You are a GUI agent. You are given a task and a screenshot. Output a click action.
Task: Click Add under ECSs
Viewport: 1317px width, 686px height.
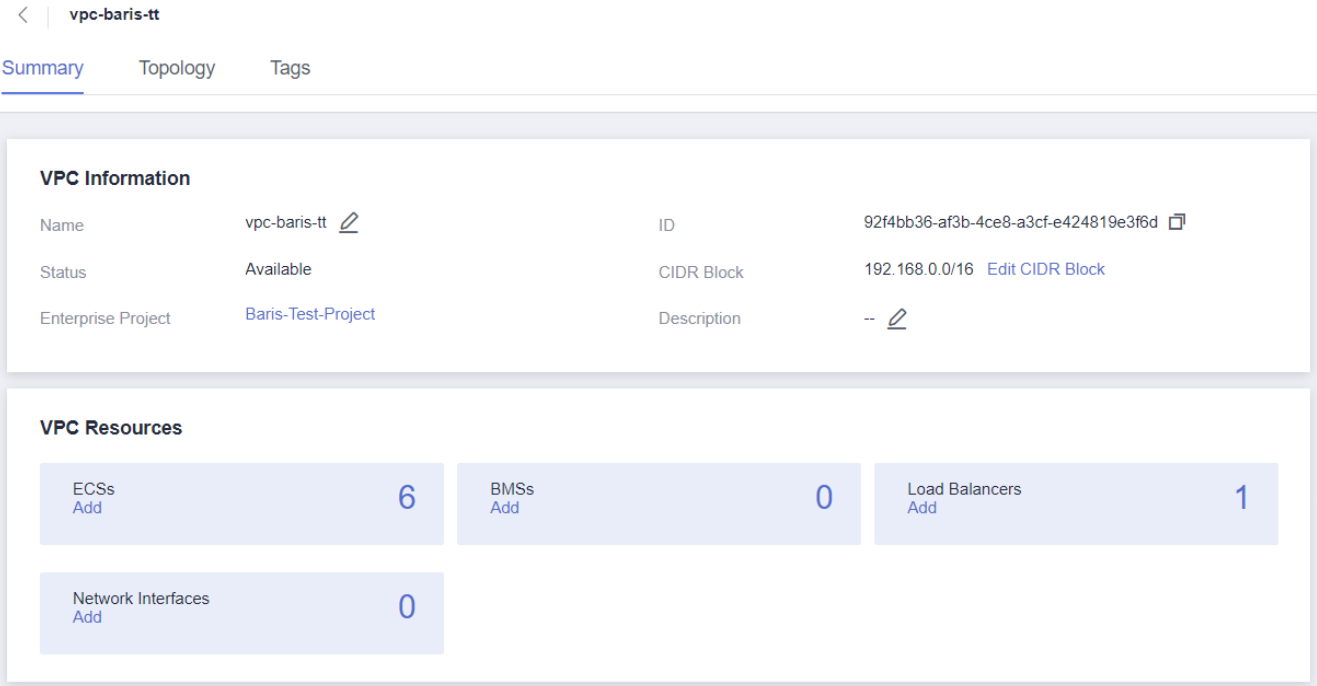tap(87, 508)
